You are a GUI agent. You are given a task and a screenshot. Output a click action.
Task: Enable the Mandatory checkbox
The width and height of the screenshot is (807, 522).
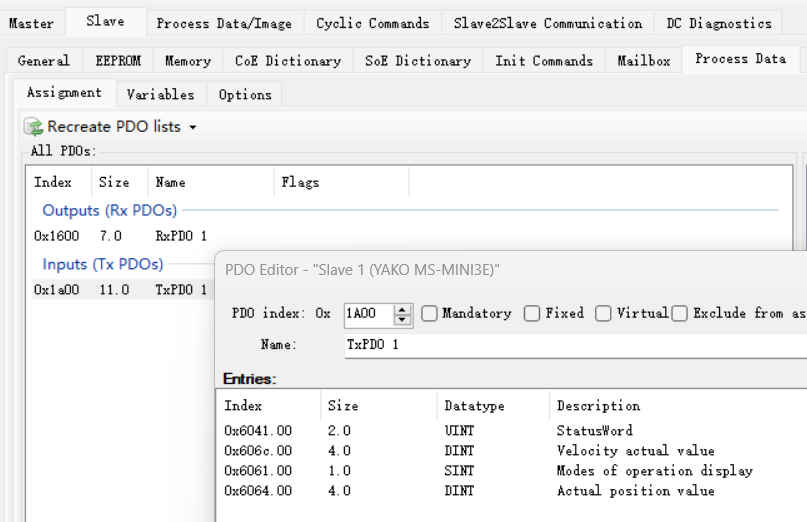point(429,314)
